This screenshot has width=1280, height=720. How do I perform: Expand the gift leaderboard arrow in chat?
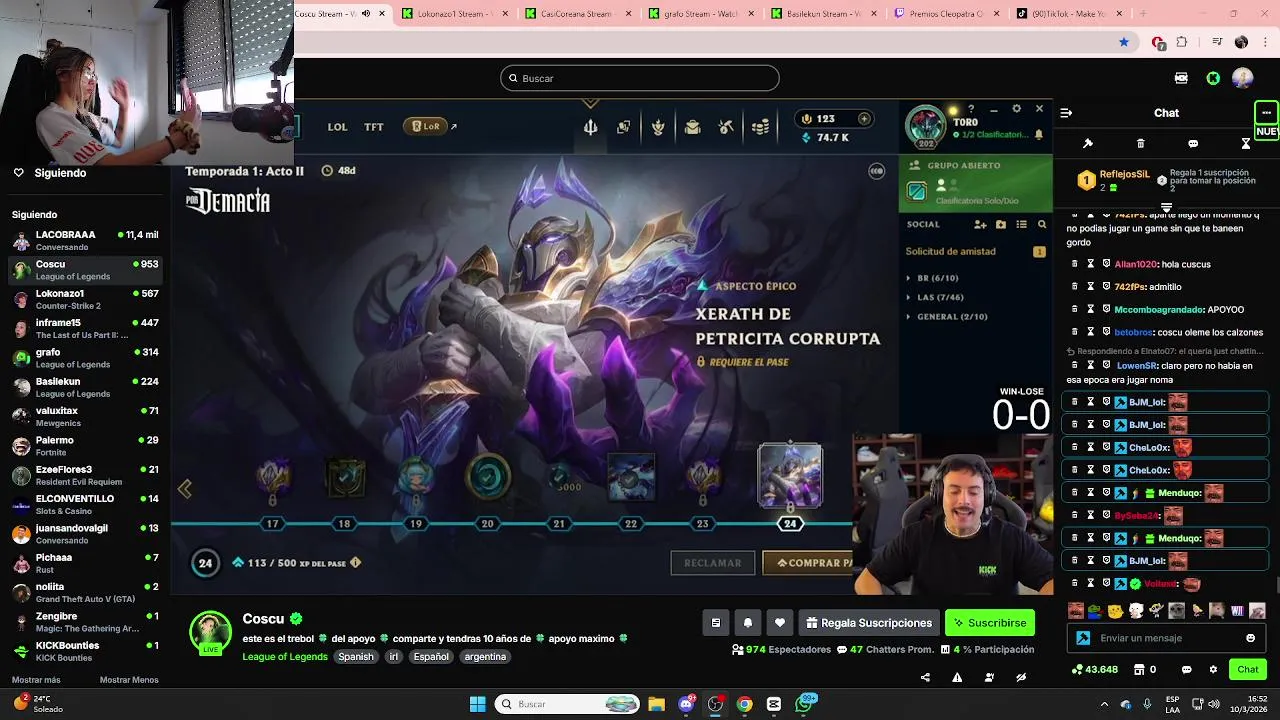(x=1166, y=207)
